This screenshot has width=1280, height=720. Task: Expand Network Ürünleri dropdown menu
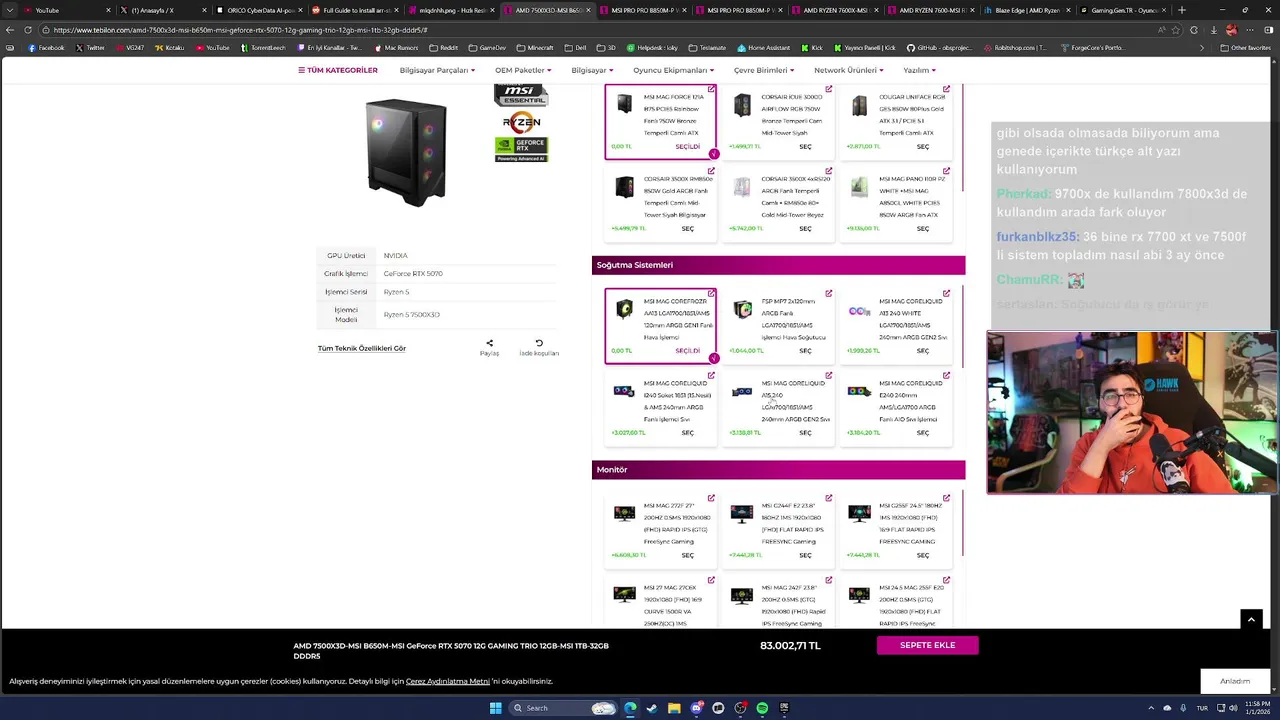pyautogui.click(x=848, y=70)
